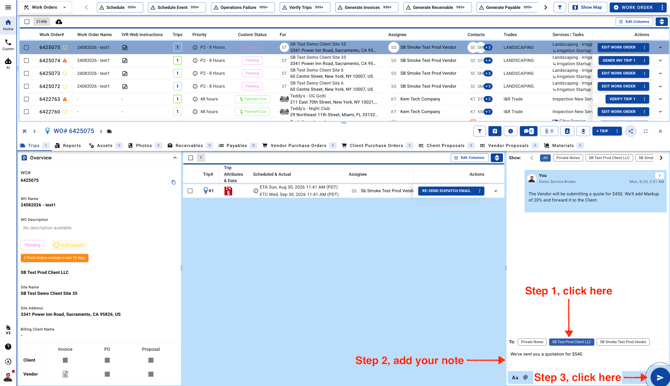Viewport: 670px width, 386px height.
Task: Expand the row chevron for work order 6422763
Action: pyautogui.click(x=660, y=99)
